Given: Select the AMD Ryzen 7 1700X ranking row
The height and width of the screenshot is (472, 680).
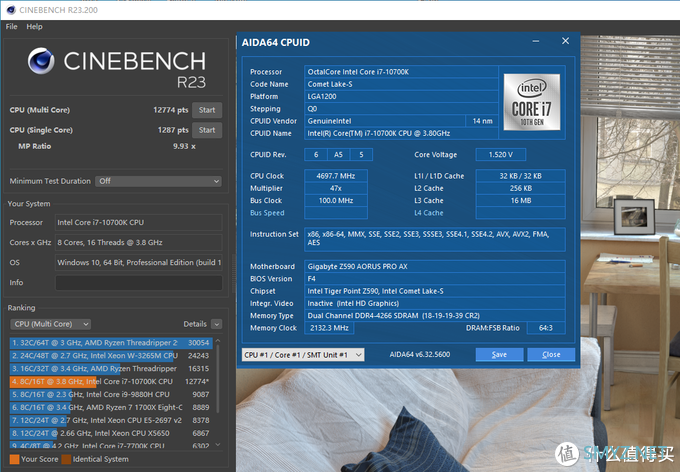Looking at the screenshot, I should click(111, 407).
